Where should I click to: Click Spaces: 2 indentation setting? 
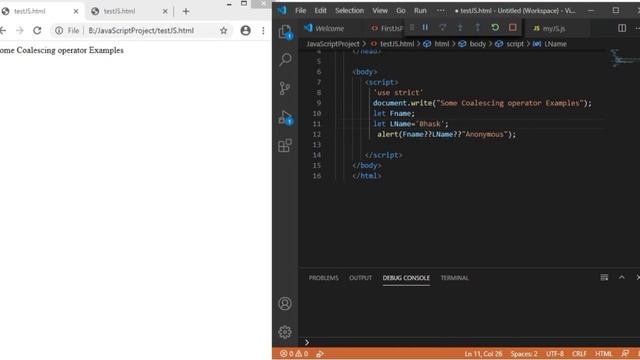(524, 353)
